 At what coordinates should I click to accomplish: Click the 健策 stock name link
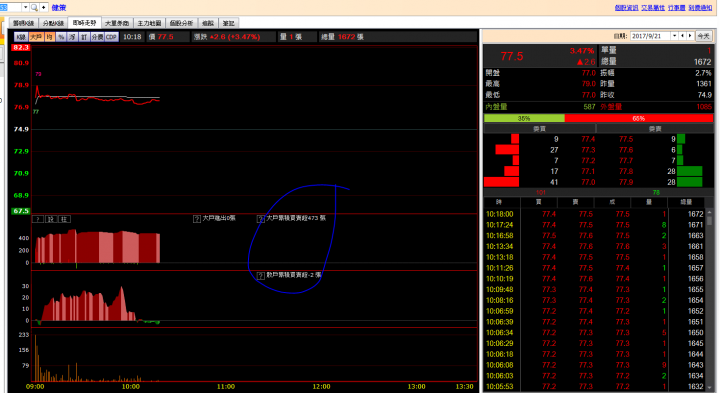tap(59, 7)
